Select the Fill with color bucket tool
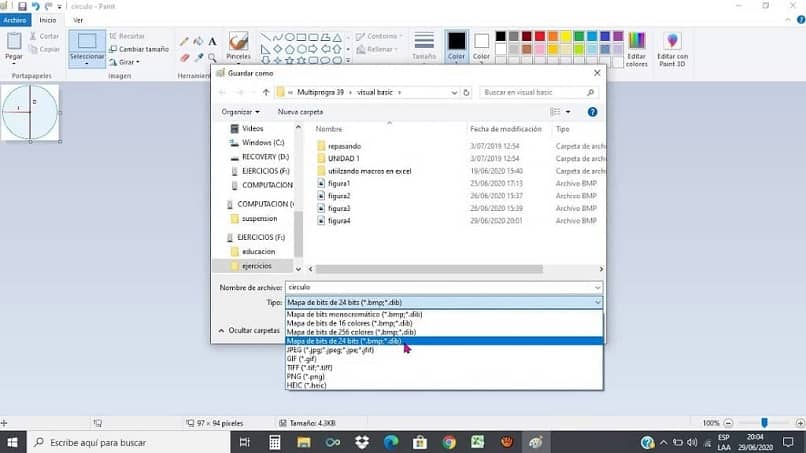Screen dimensions: 806x453 coord(198,42)
